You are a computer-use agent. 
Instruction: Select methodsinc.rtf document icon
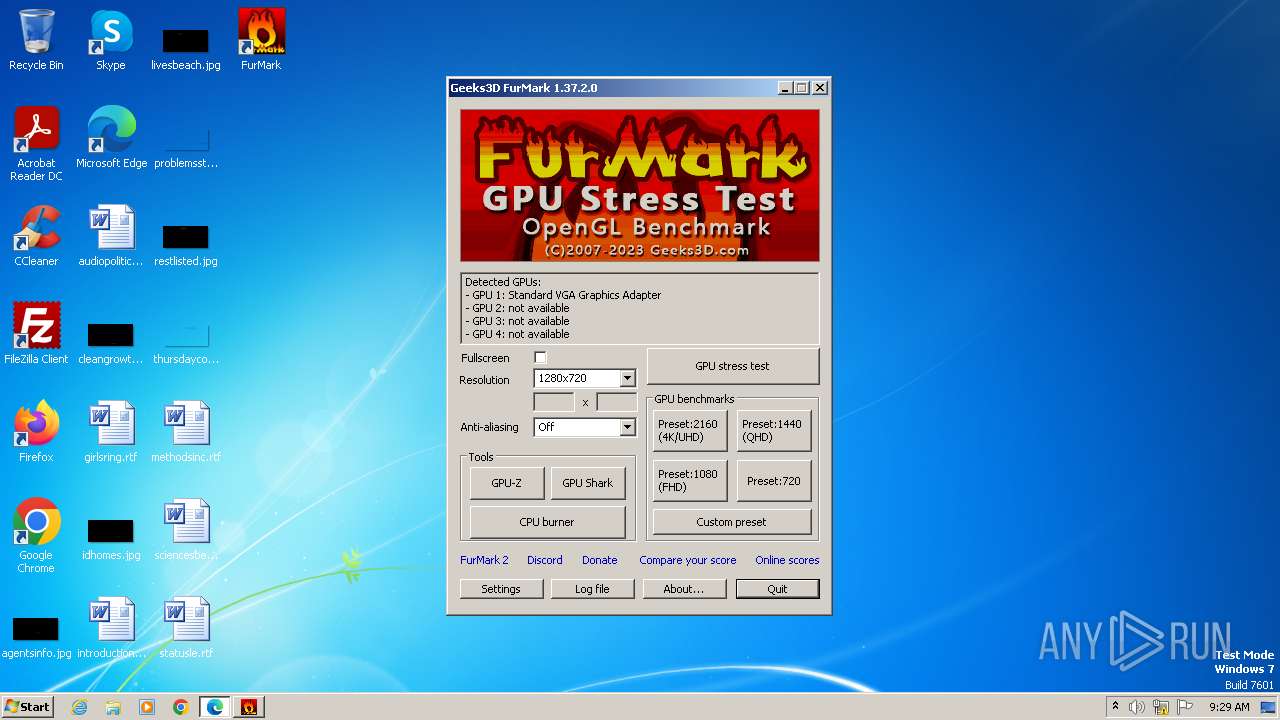[x=186, y=432]
